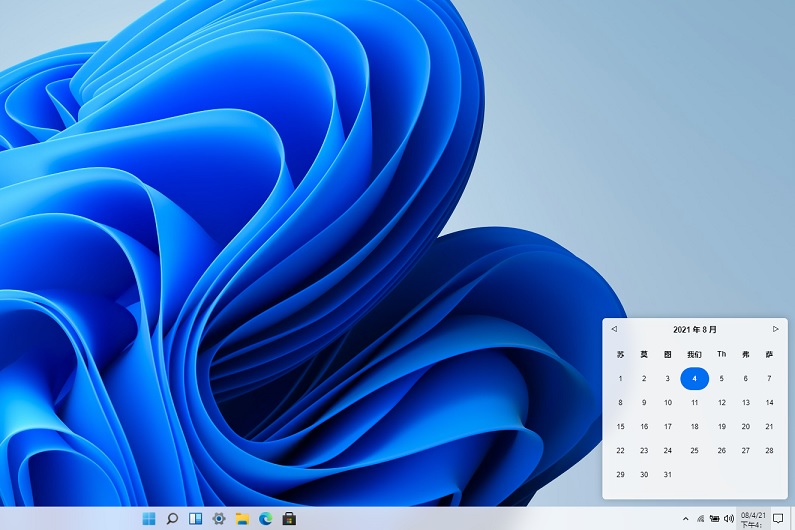This screenshot has height=530, width=795.
Task: Click the Th weekday header
Action: point(721,354)
